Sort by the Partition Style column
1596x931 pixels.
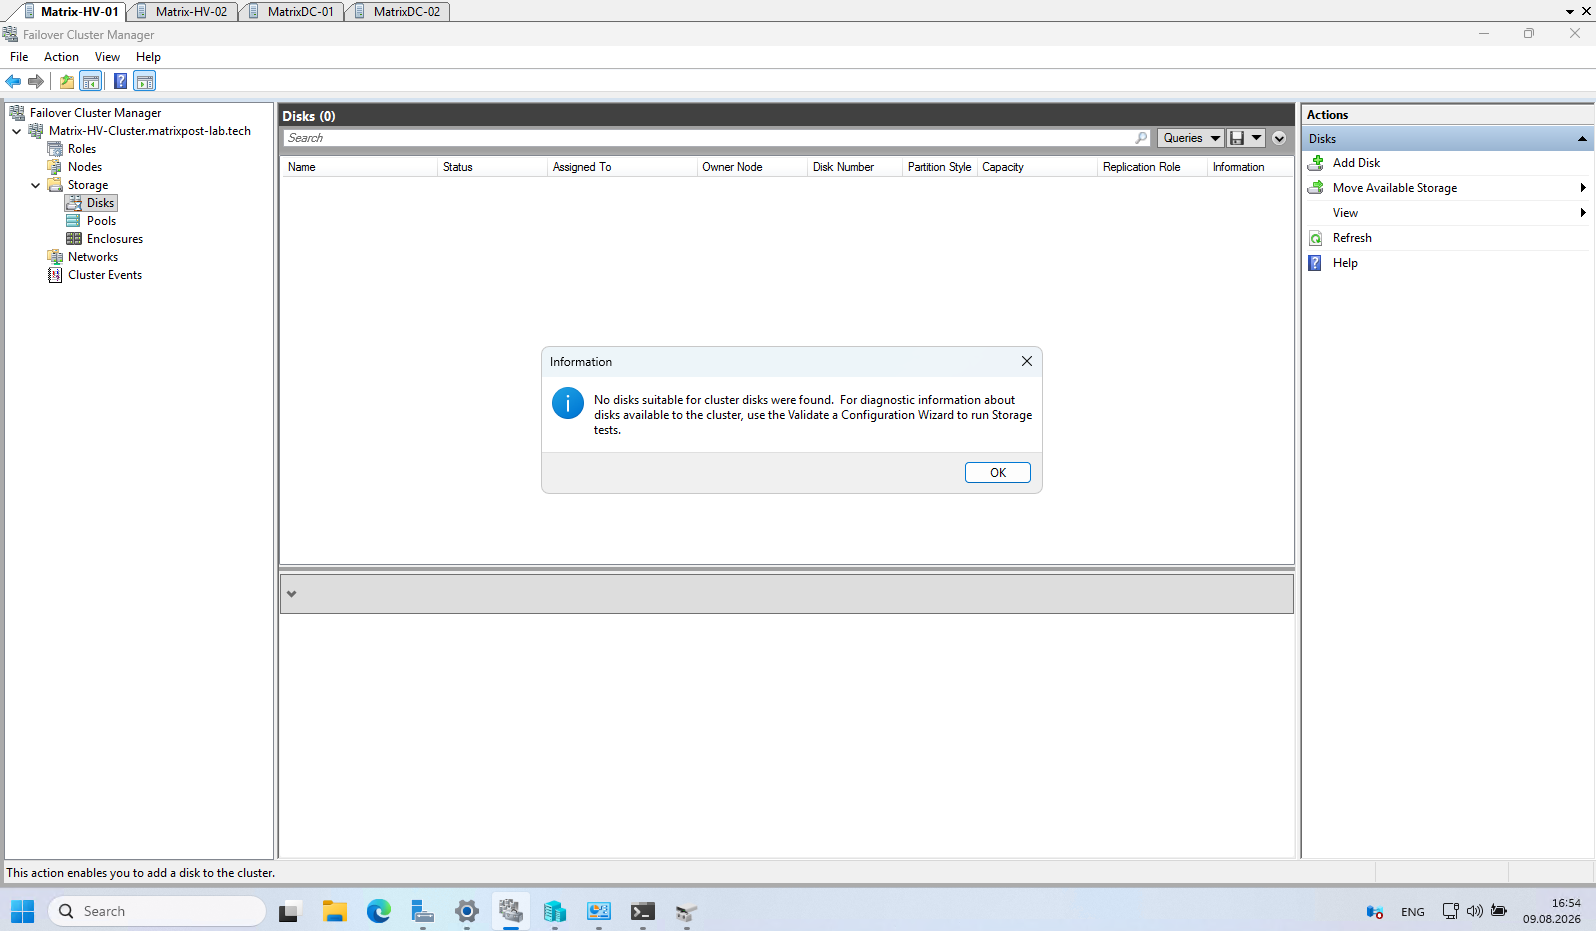(940, 167)
